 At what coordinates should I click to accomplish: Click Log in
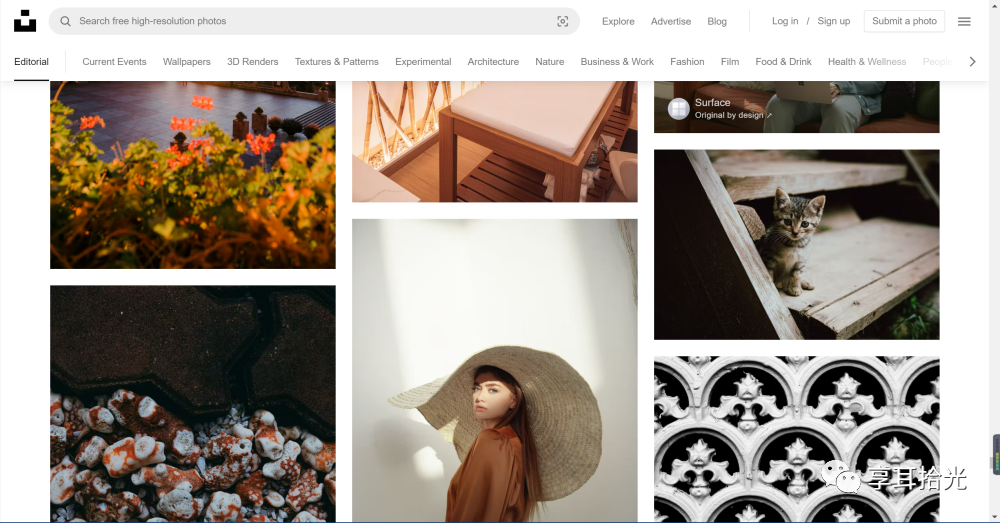coord(784,21)
